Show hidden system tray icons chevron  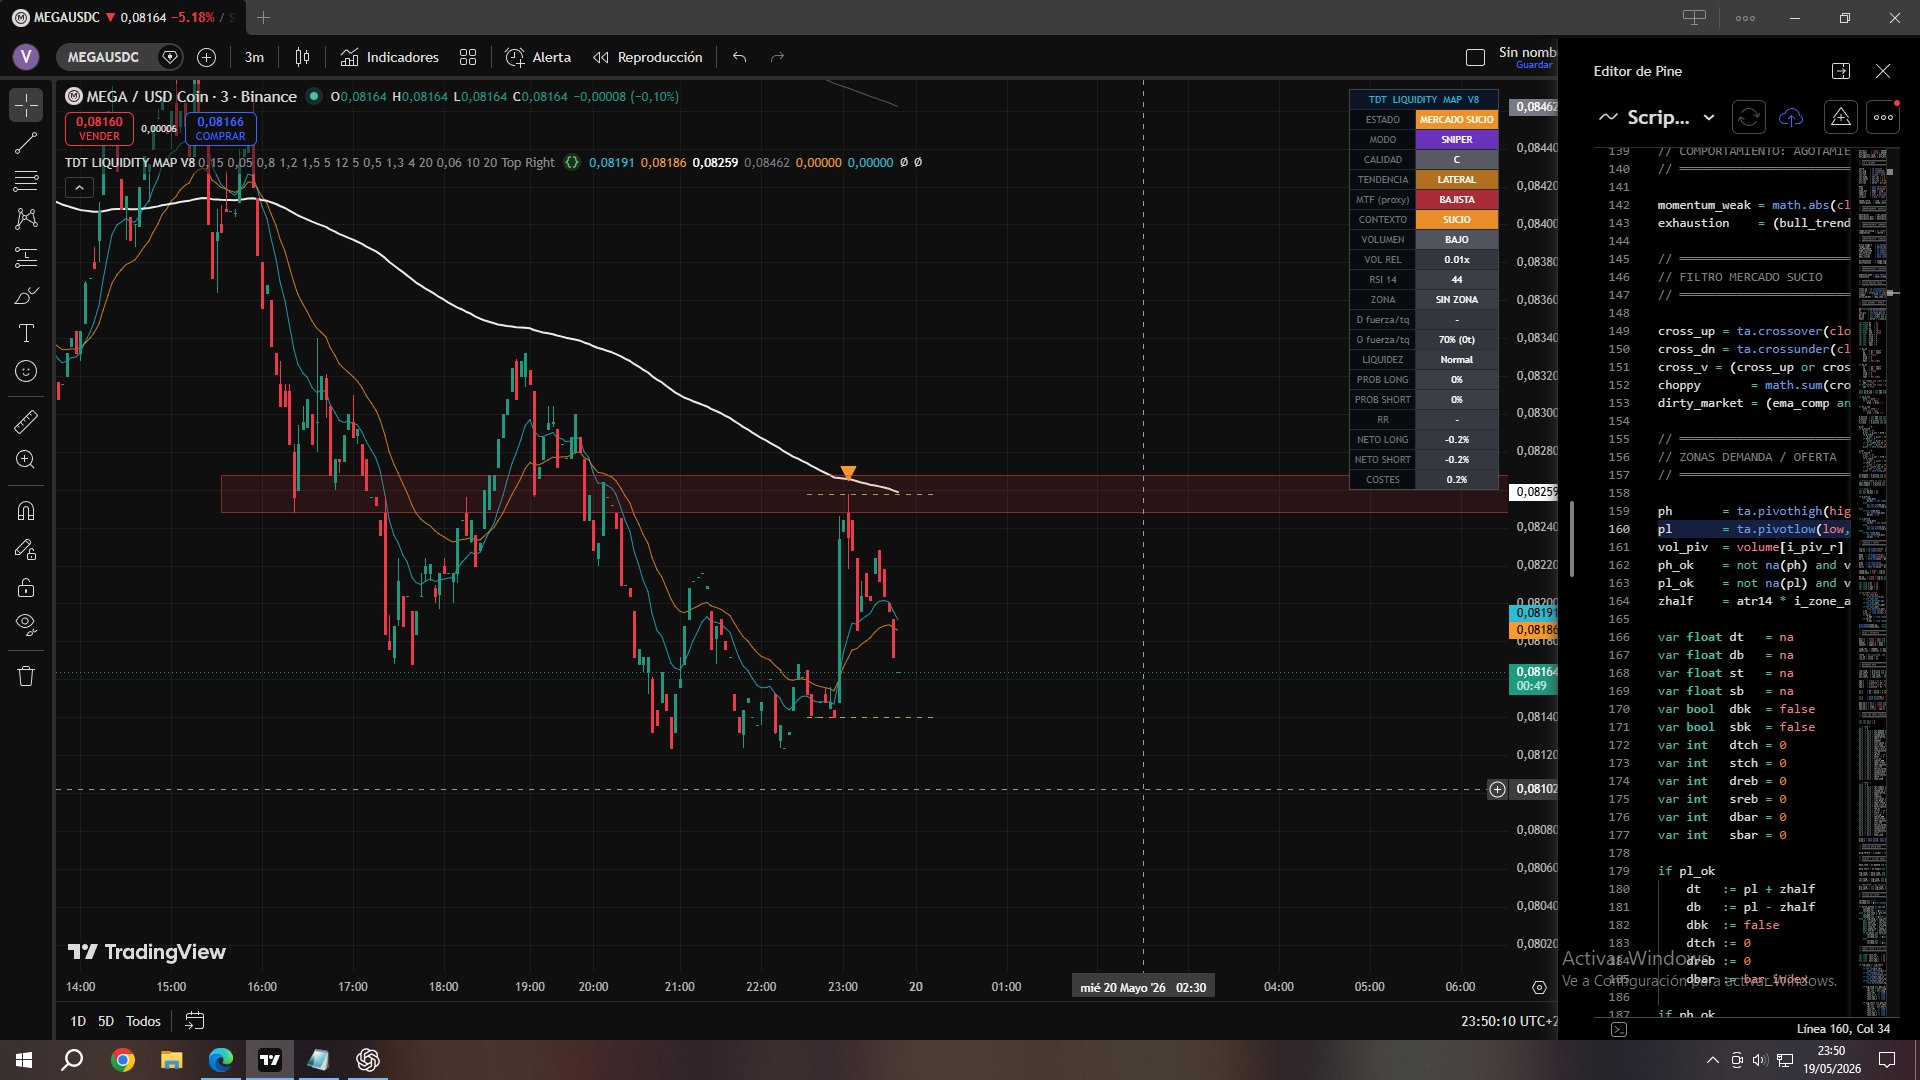coord(1713,1060)
